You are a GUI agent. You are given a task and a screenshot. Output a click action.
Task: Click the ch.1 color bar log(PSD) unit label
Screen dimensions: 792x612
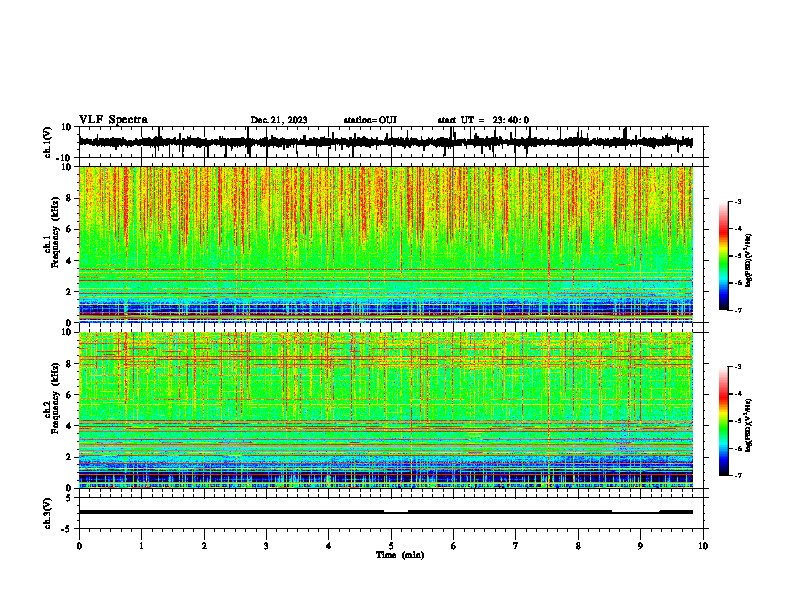(749, 261)
